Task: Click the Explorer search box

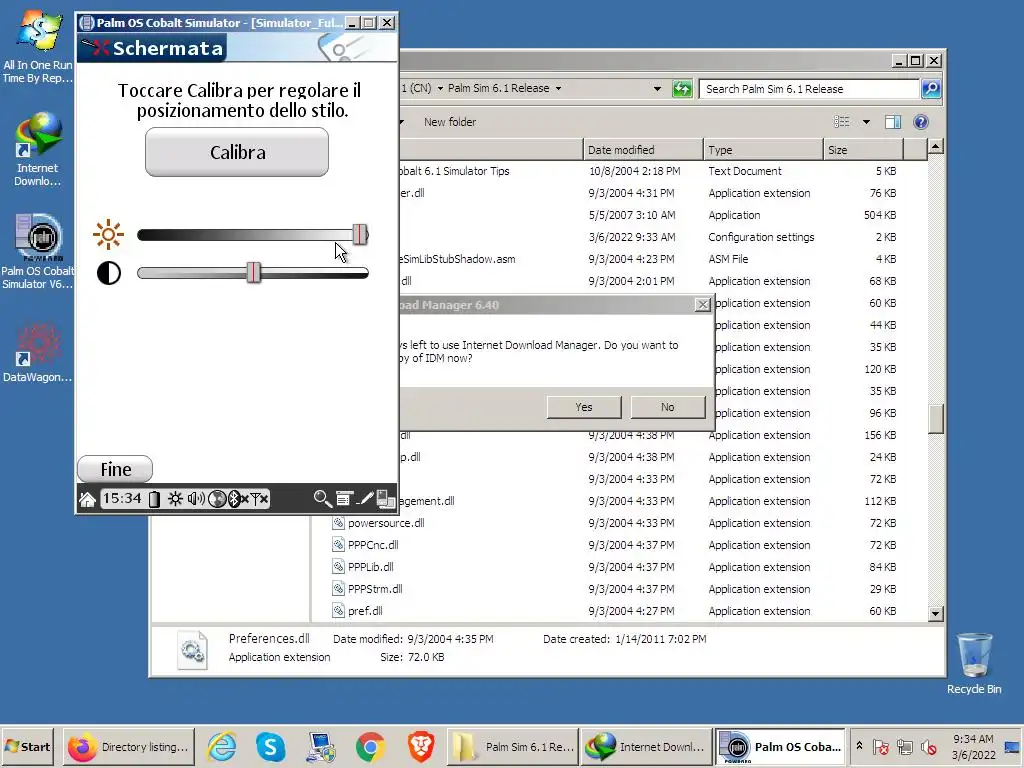Action: (808, 89)
